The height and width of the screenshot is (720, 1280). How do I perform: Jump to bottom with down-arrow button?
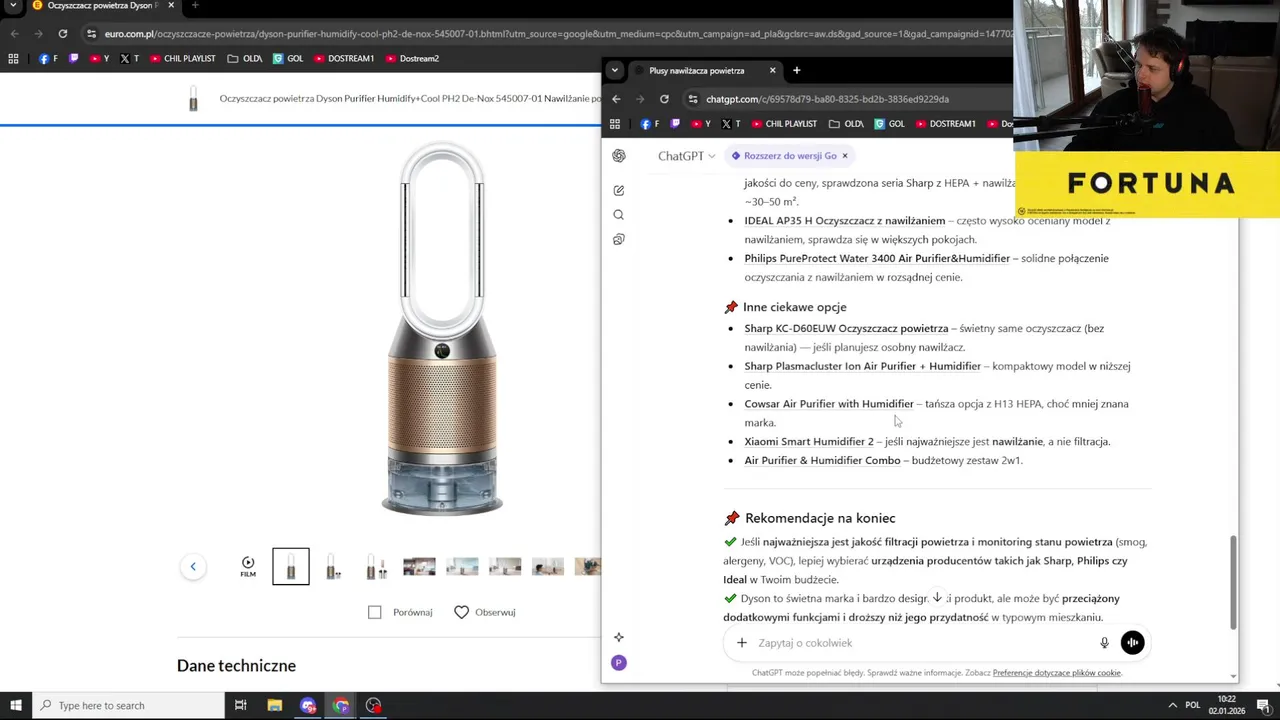click(937, 597)
